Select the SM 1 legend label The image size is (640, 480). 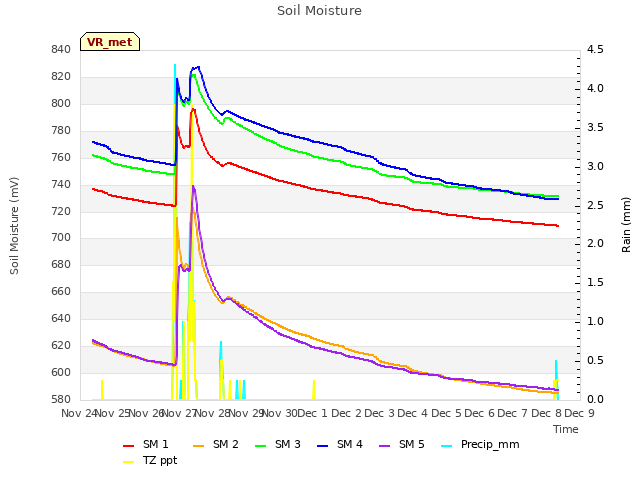tap(156, 444)
